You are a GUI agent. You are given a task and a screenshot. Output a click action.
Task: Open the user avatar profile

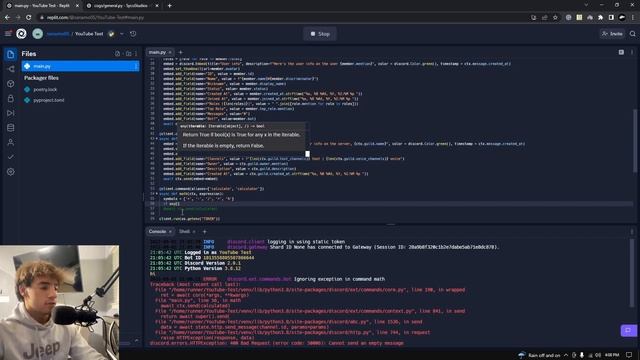pyautogui.click(x=38, y=34)
